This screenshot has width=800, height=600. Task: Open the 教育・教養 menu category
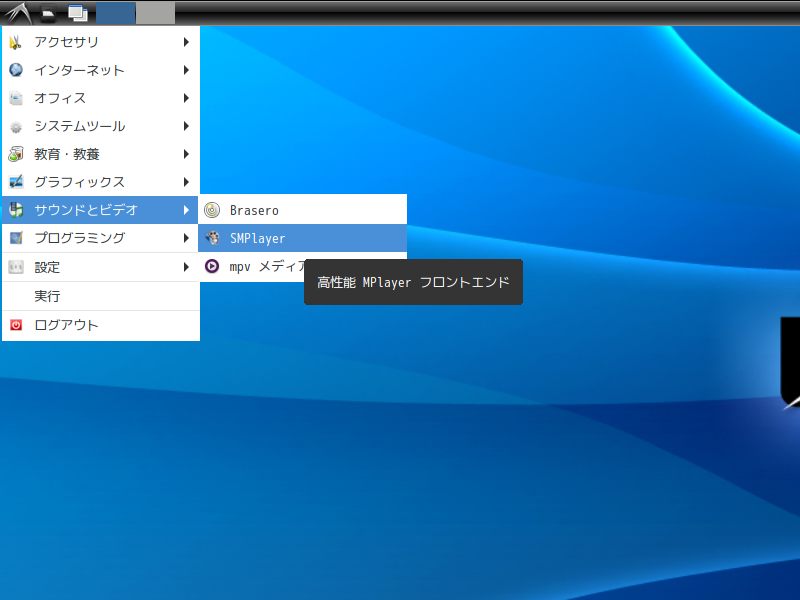(101, 154)
